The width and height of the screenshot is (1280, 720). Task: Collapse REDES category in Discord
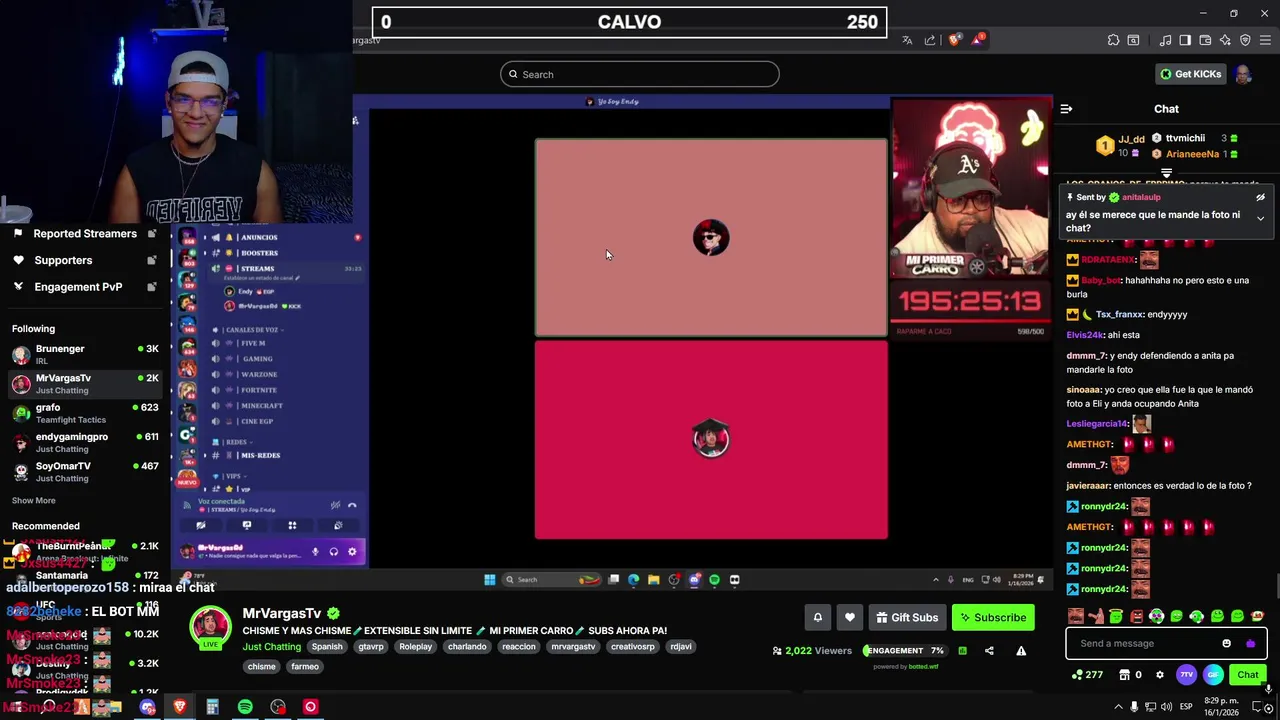click(x=231, y=441)
